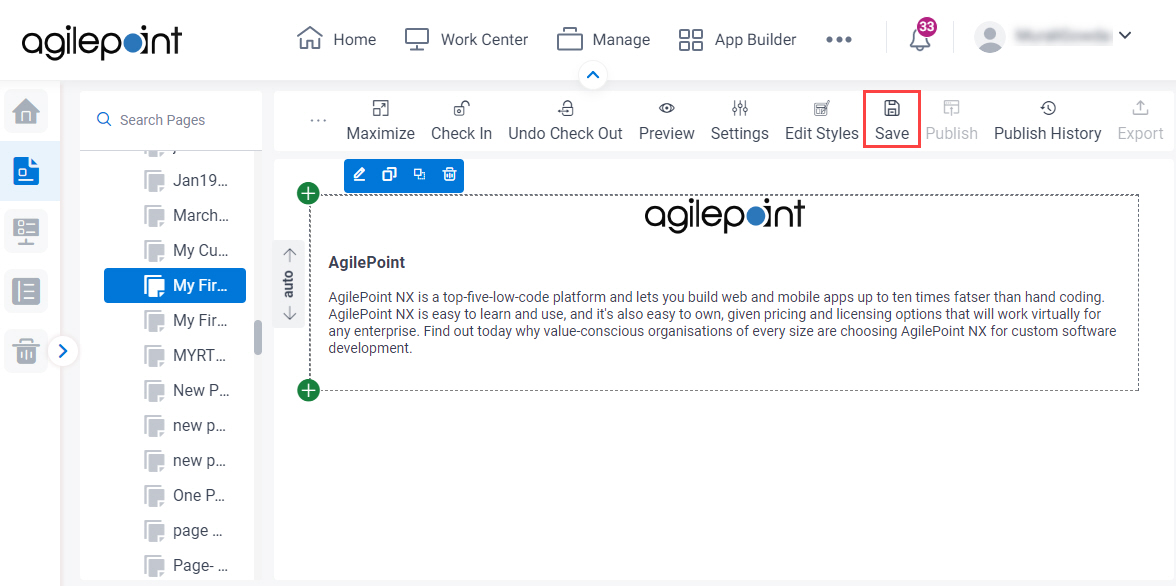Select the AgilePoint logo image in canvas
Viewport: 1176px width, 586px height.
[x=724, y=216]
